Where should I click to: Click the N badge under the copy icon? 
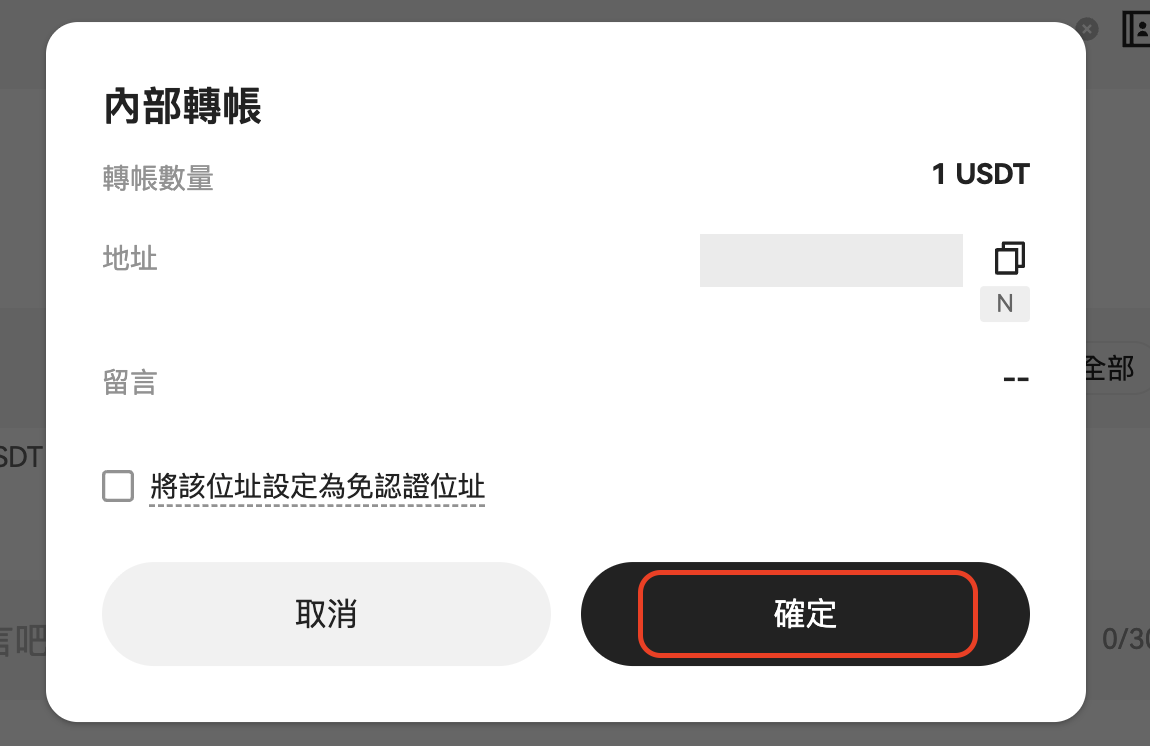(x=1005, y=304)
